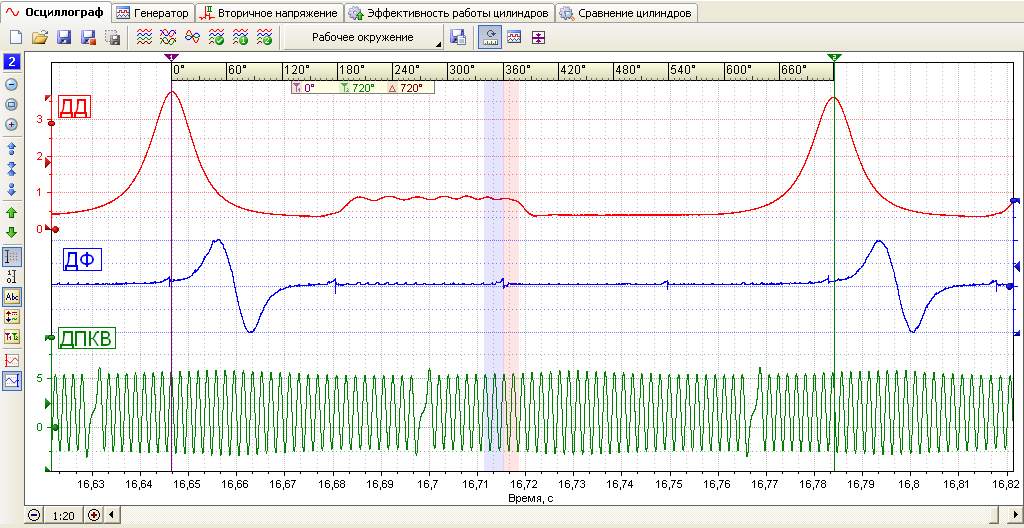Click the green 720° marker two readout

358,88
